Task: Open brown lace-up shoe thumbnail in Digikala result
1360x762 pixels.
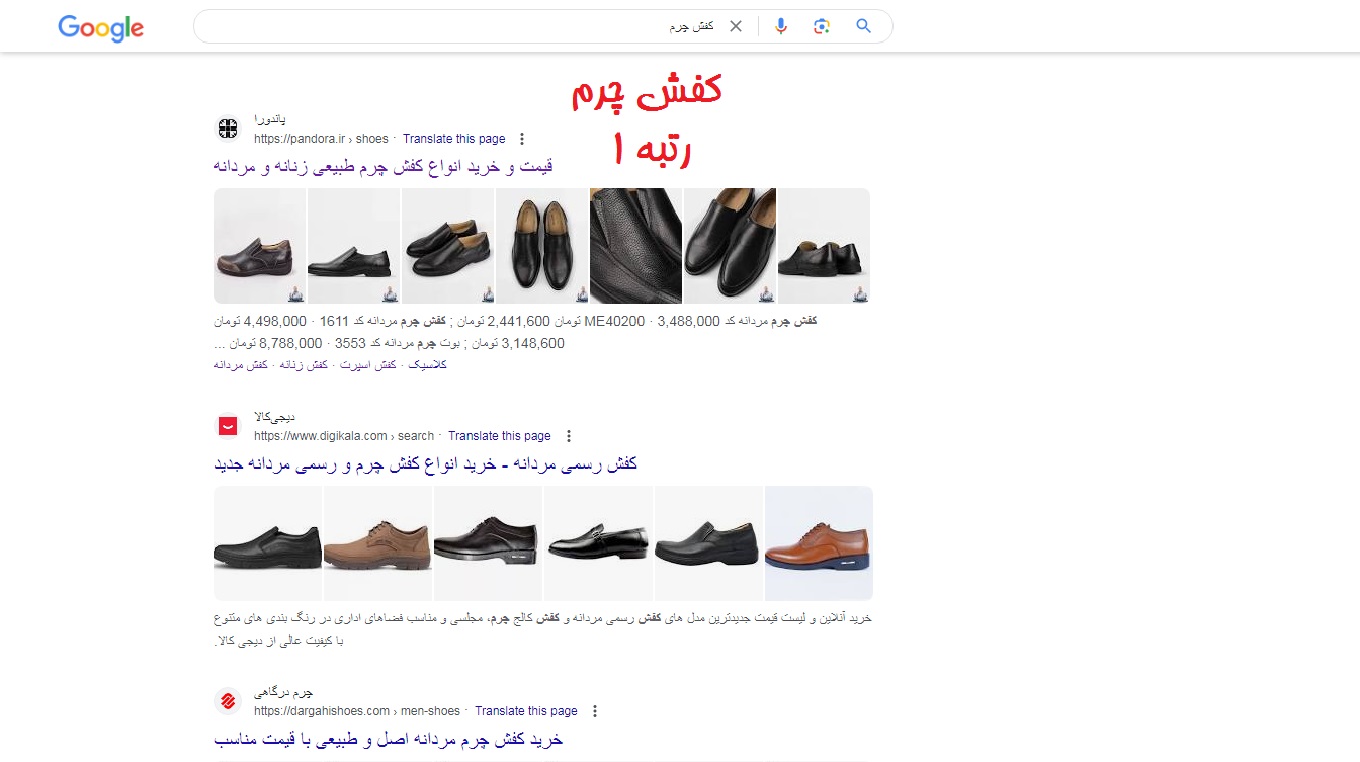Action: [378, 543]
